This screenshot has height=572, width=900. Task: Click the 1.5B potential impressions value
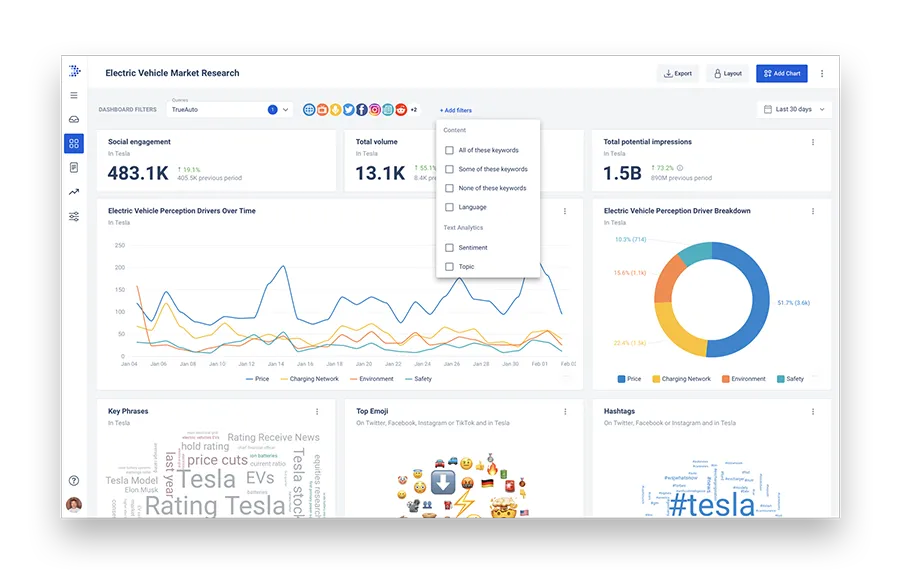tap(622, 173)
